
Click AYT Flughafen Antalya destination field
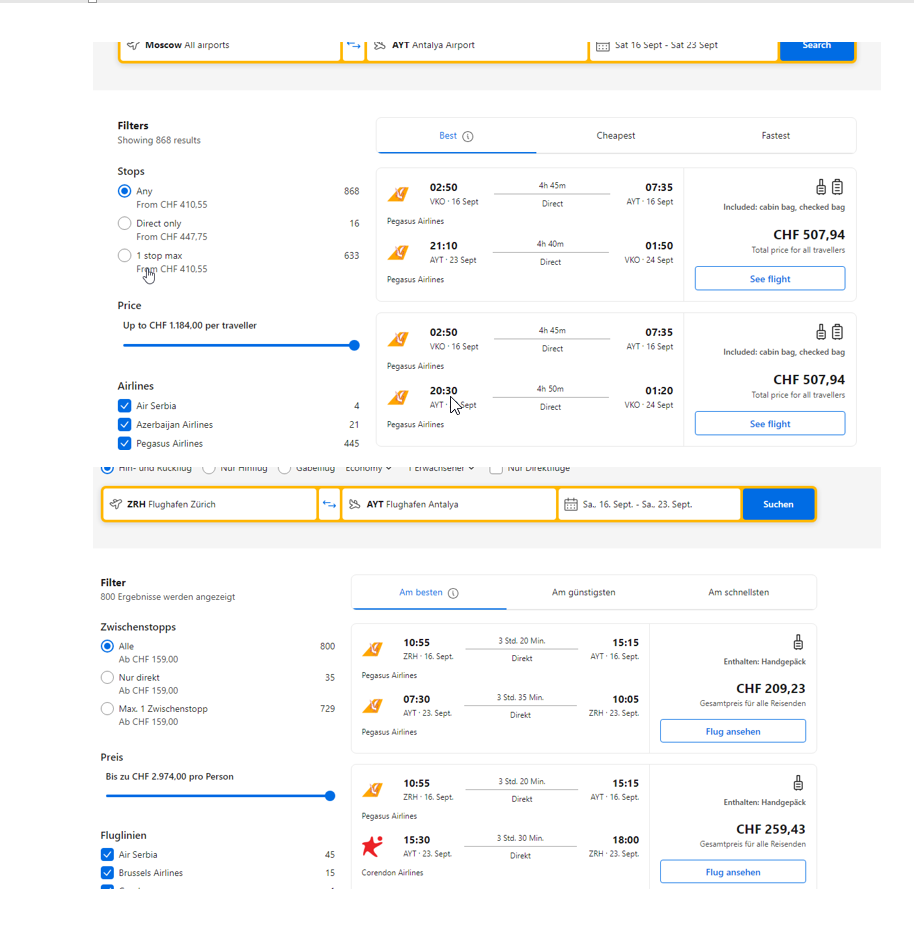pyautogui.click(x=449, y=504)
